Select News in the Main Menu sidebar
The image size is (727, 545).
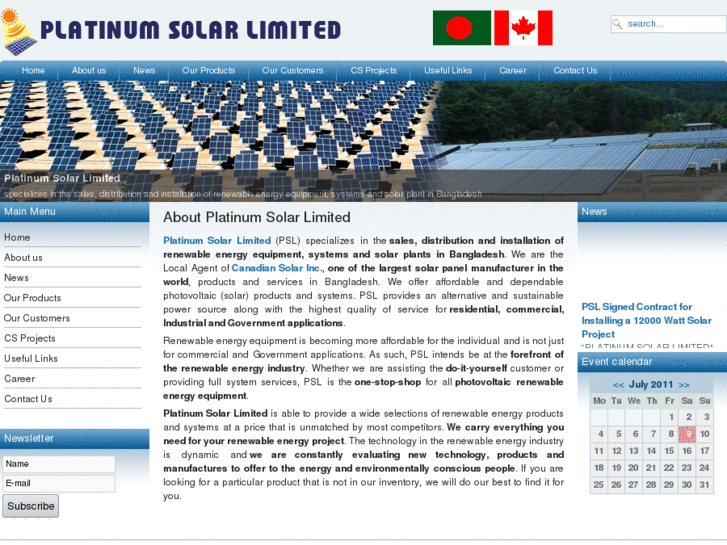tap(72, 278)
